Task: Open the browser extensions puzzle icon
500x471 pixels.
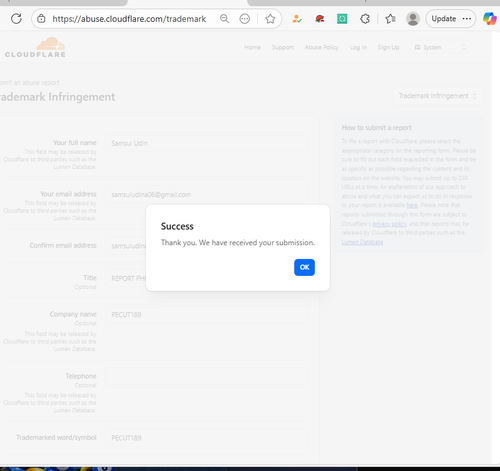Action: point(365,19)
